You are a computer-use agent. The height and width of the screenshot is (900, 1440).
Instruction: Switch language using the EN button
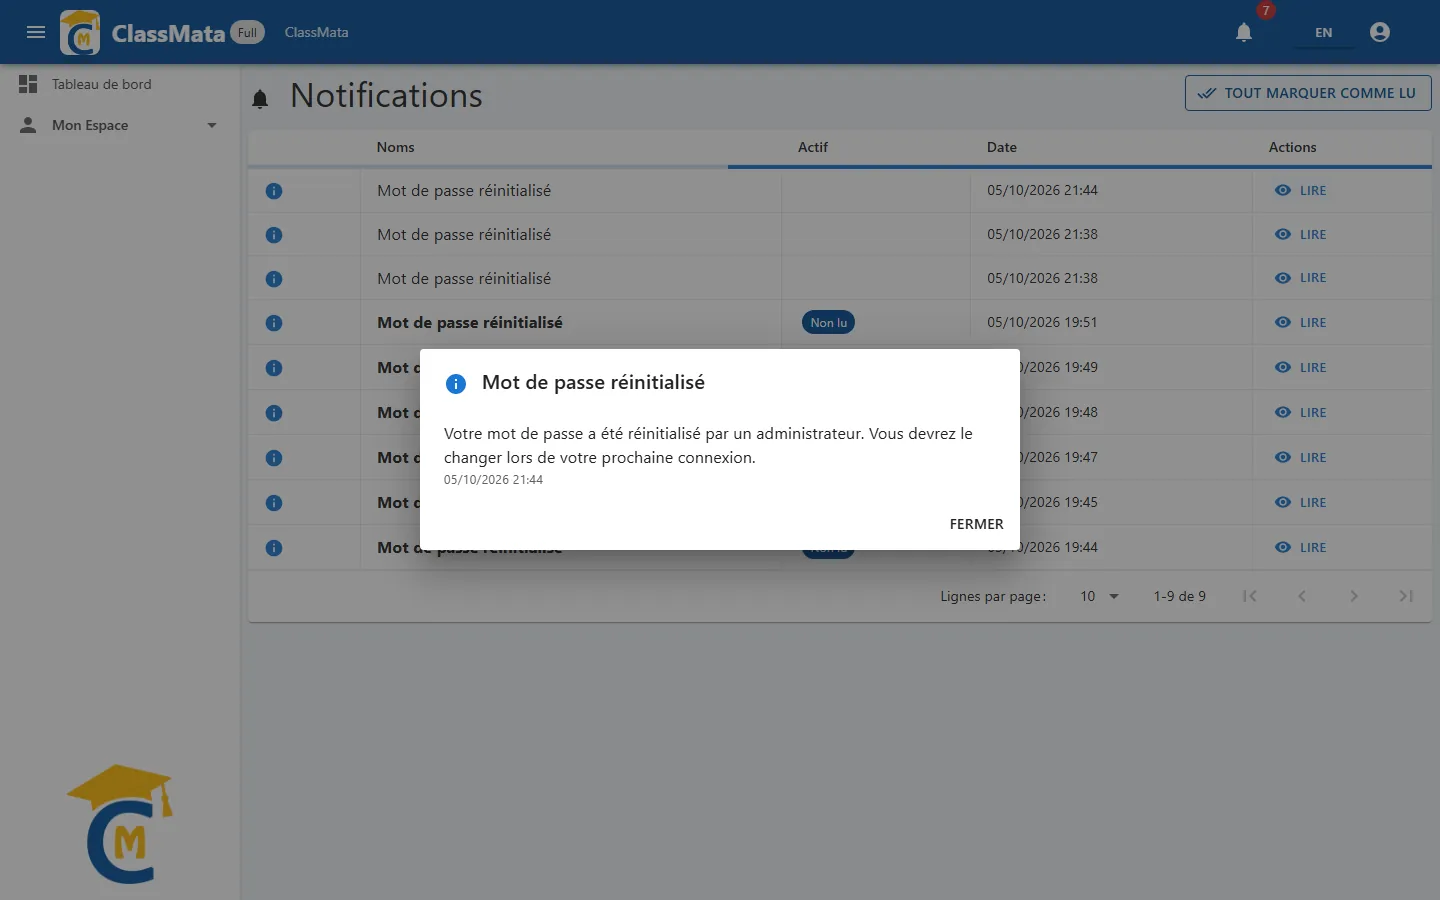tap(1323, 32)
